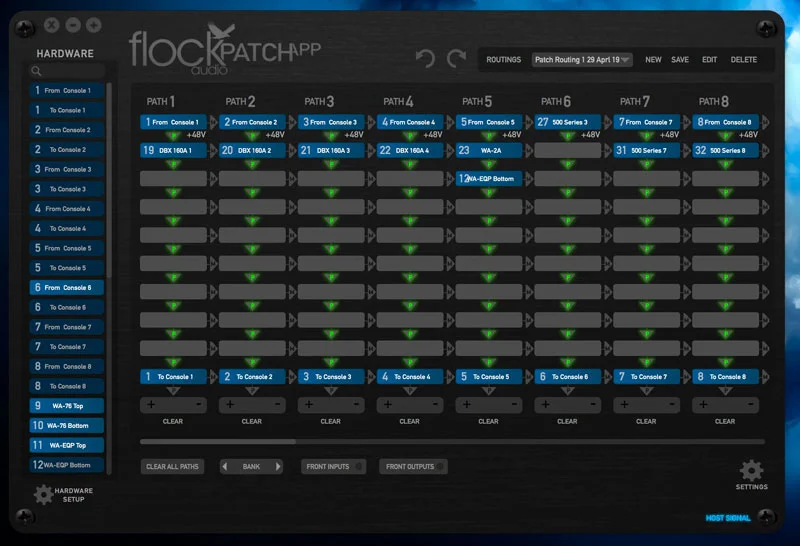
Task: Click the 31 500 Series 7 block in Path 7
Action: point(646,151)
